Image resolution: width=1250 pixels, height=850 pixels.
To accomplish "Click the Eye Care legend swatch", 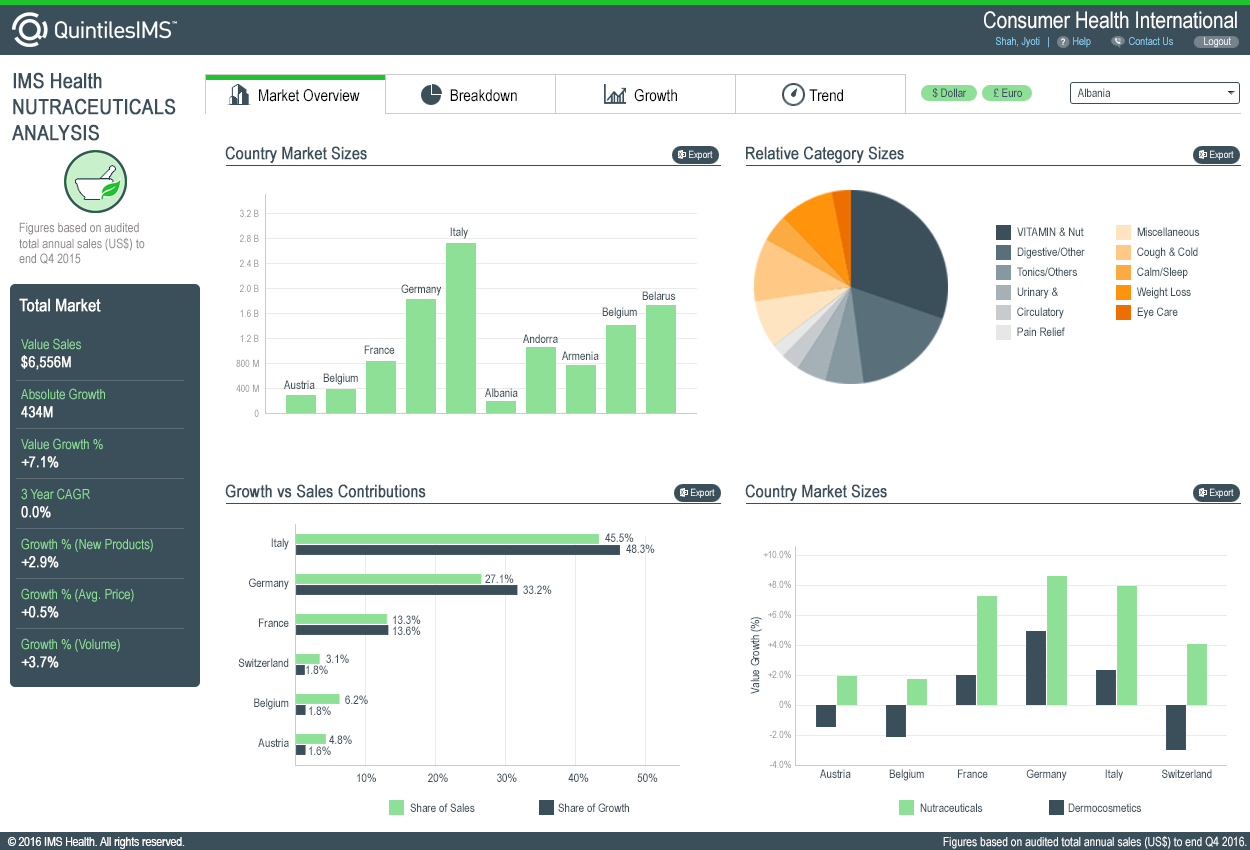I will (x=1123, y=312).
